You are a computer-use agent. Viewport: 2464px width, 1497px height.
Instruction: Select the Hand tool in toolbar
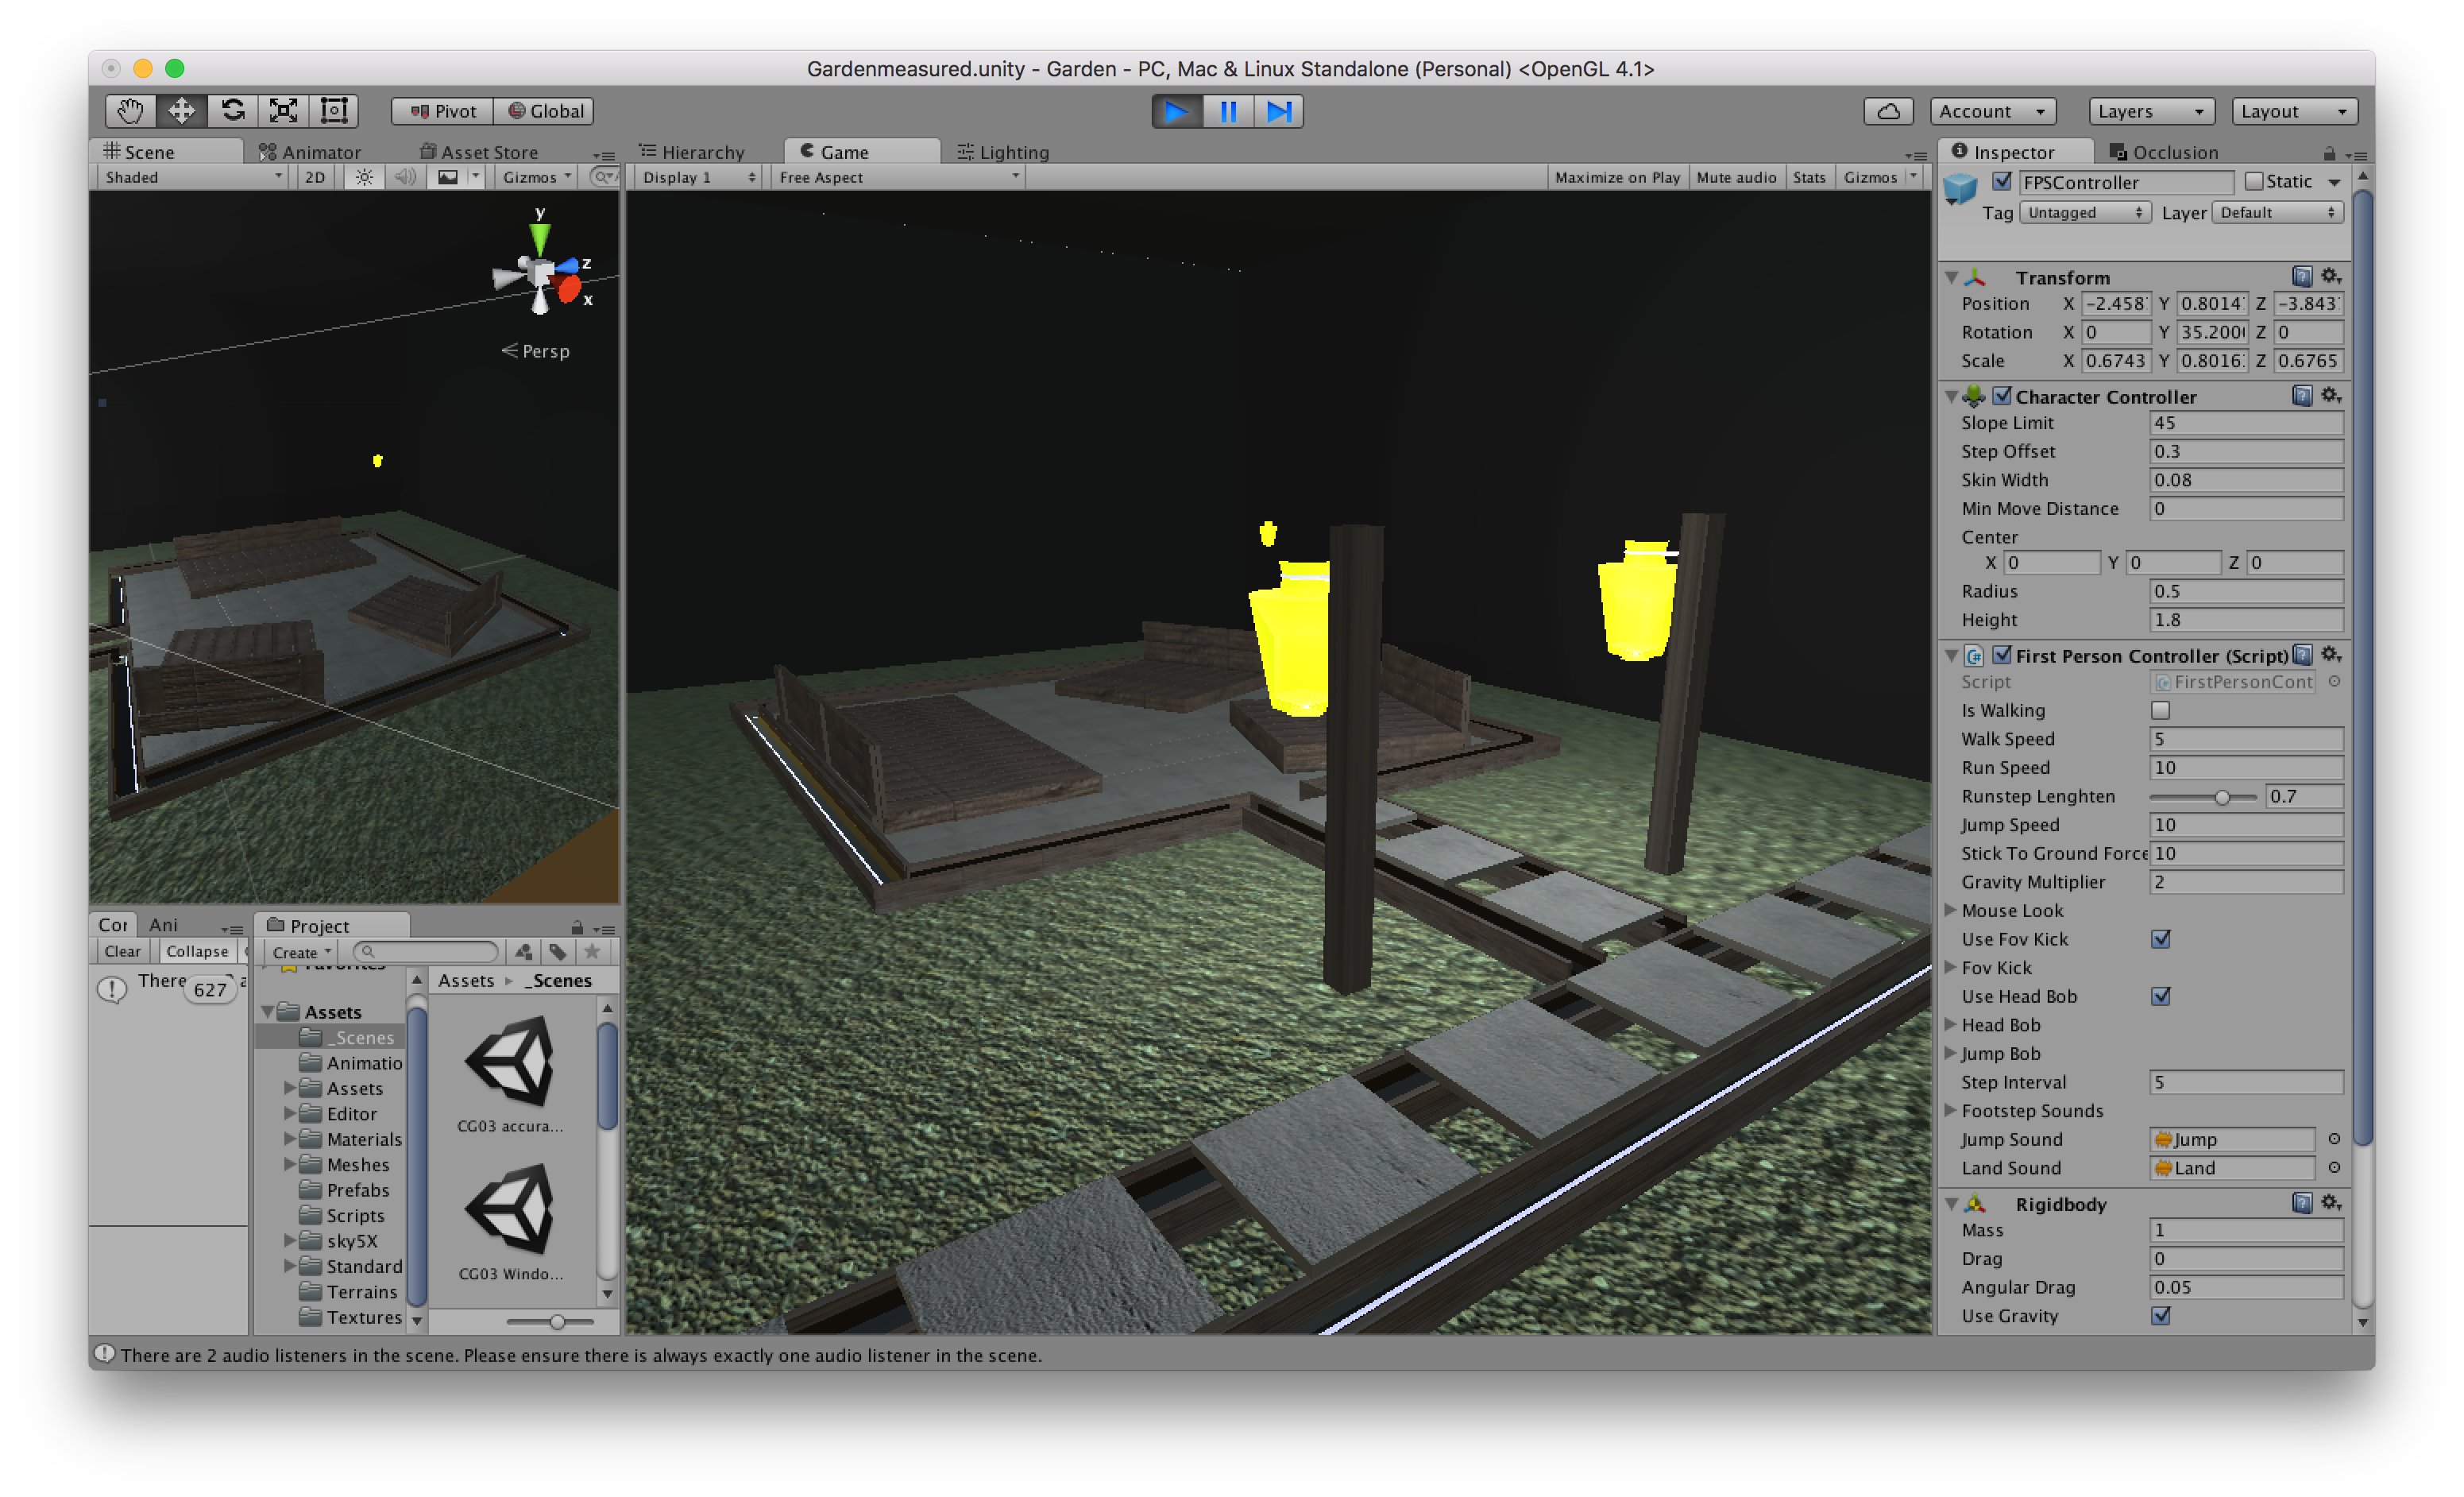tap(131, 111)
